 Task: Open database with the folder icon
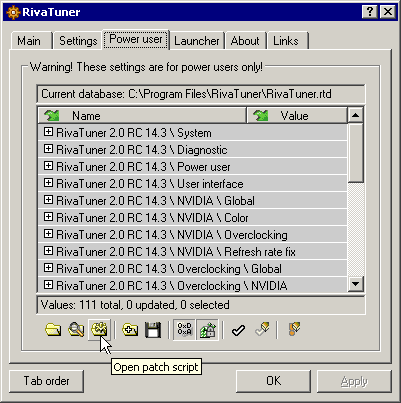click(53, 330)
